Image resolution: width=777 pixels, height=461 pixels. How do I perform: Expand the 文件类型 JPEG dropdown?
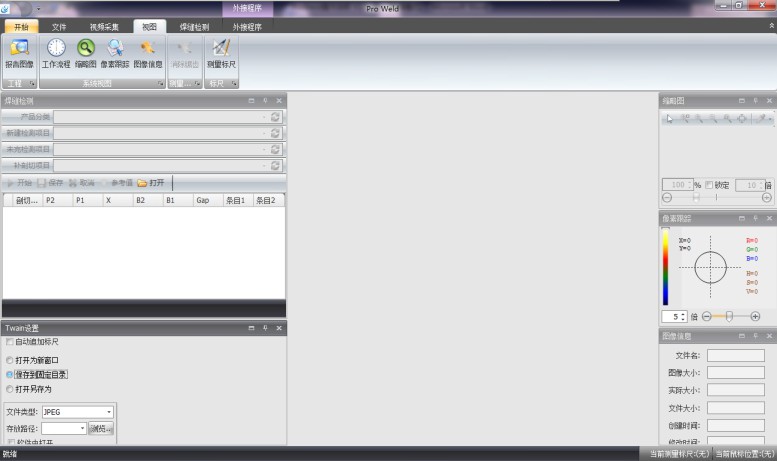pos(109,411)
